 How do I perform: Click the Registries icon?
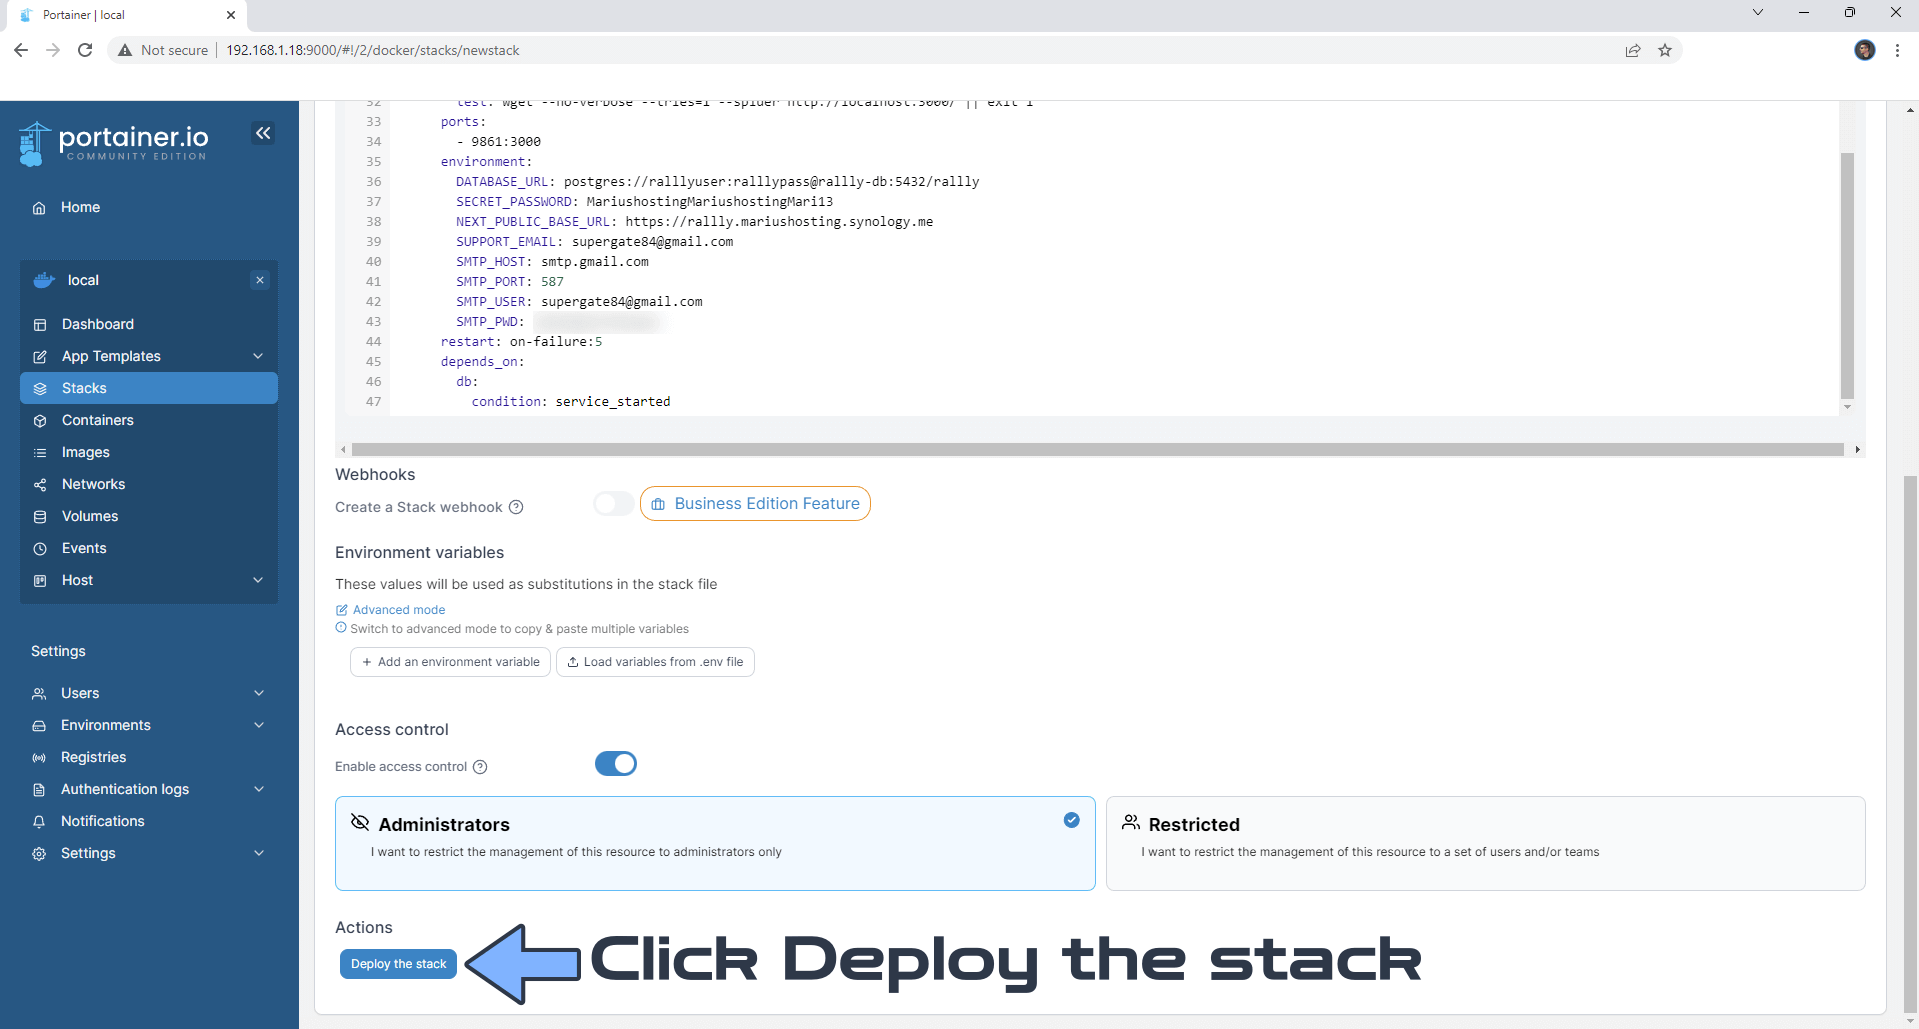[39, 757]
